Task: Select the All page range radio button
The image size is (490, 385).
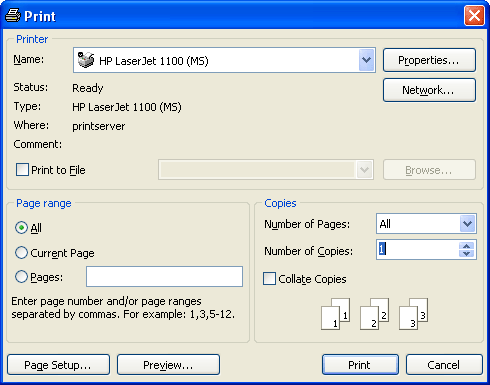Action: click(21, 228)
